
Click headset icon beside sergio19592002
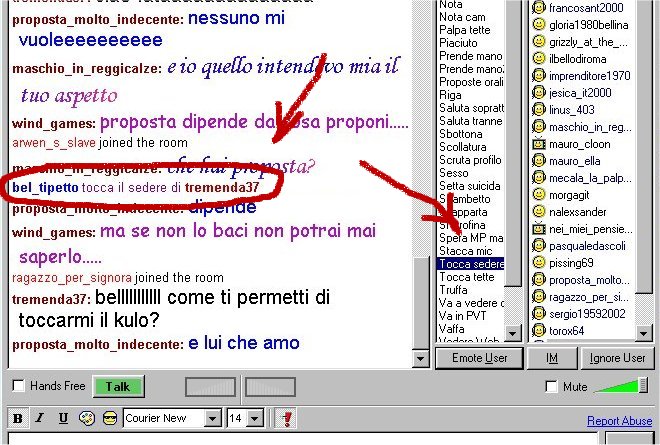point(539,313)
